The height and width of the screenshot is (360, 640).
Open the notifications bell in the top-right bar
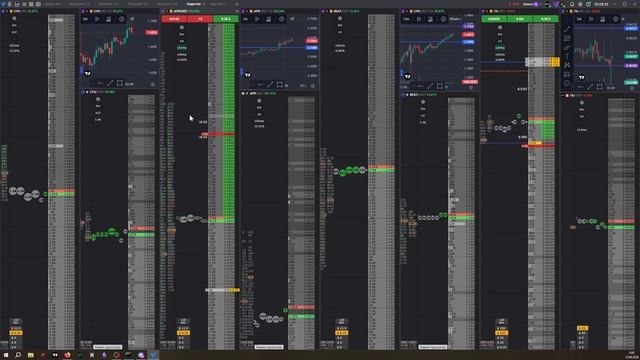click(572, 4)
